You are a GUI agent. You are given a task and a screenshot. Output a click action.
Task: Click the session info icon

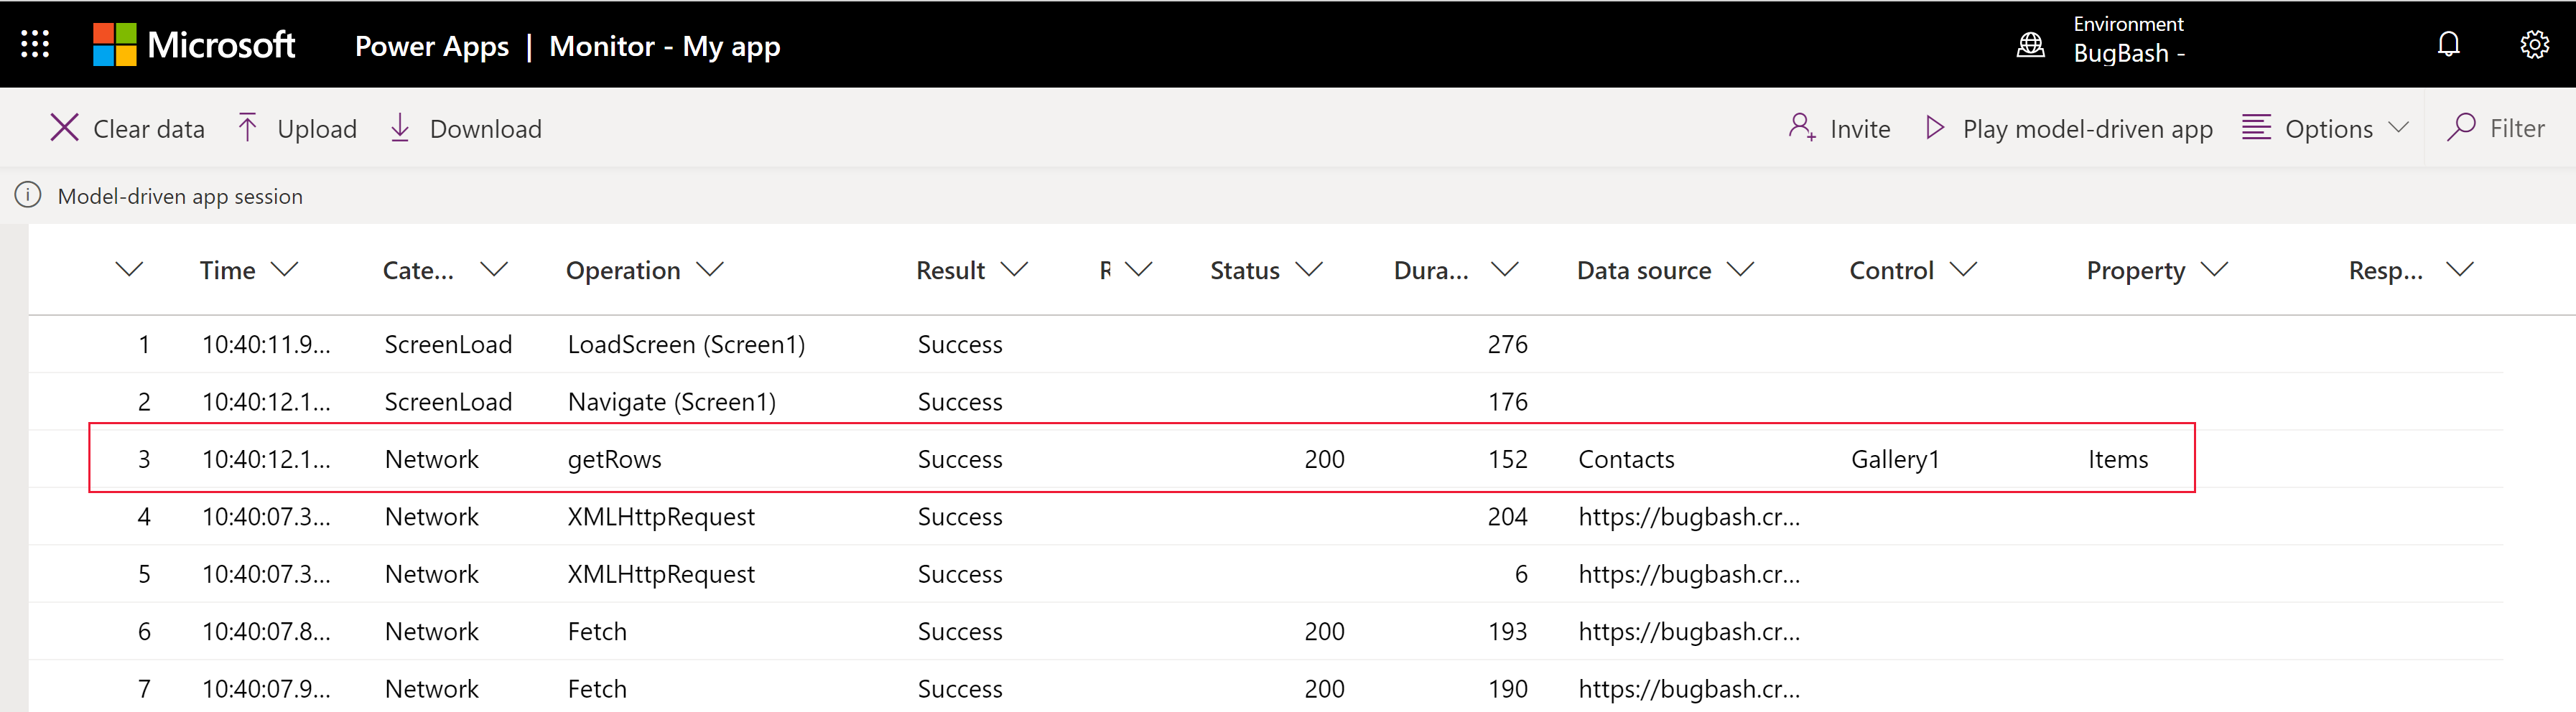(x=28, y=195)
